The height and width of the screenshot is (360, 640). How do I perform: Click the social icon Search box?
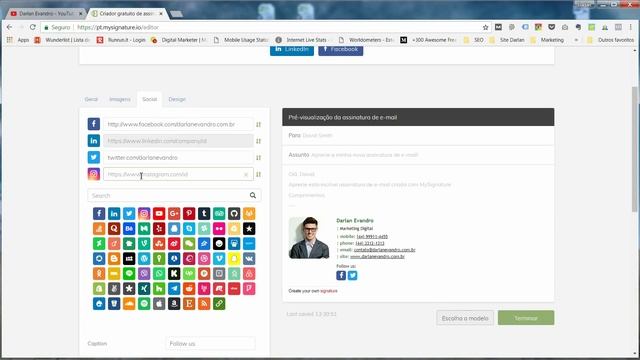174,196
